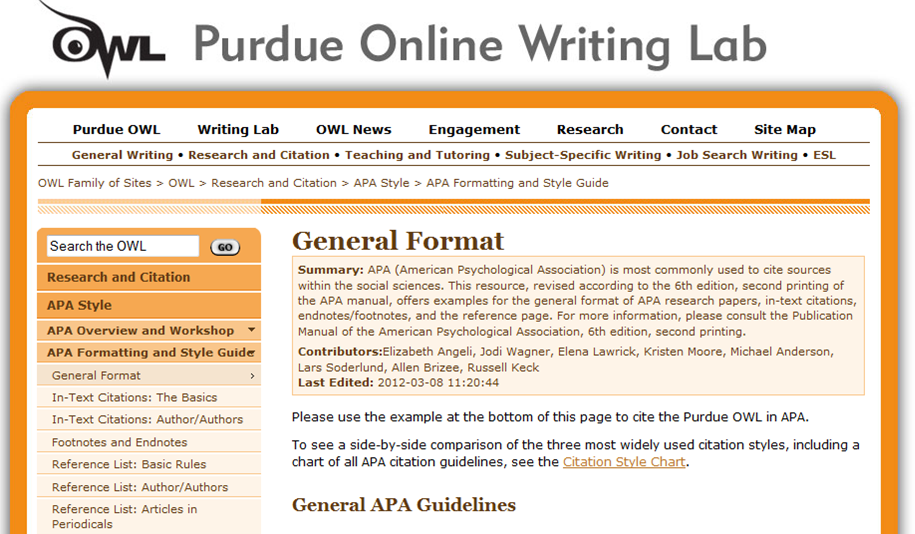This screenshot has height=534, width=915.
Task: Click the OWL logo icon
Action: pyautogui.click(x=104, y=41)
